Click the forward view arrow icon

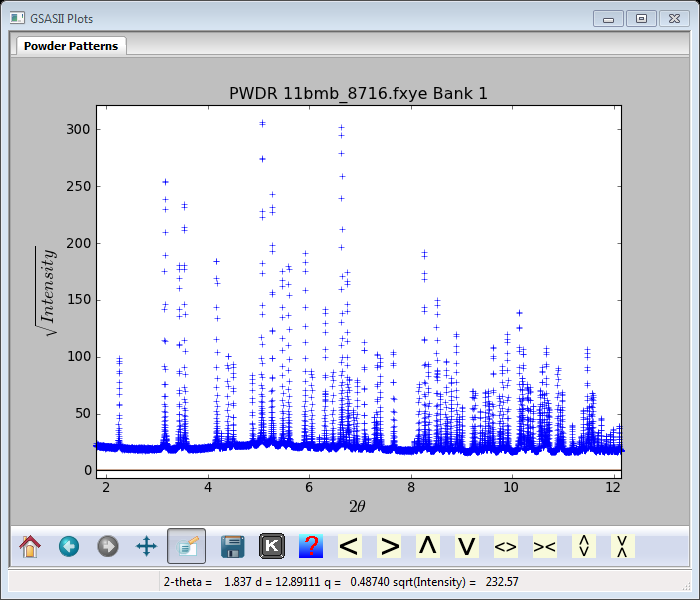point(108,546)
